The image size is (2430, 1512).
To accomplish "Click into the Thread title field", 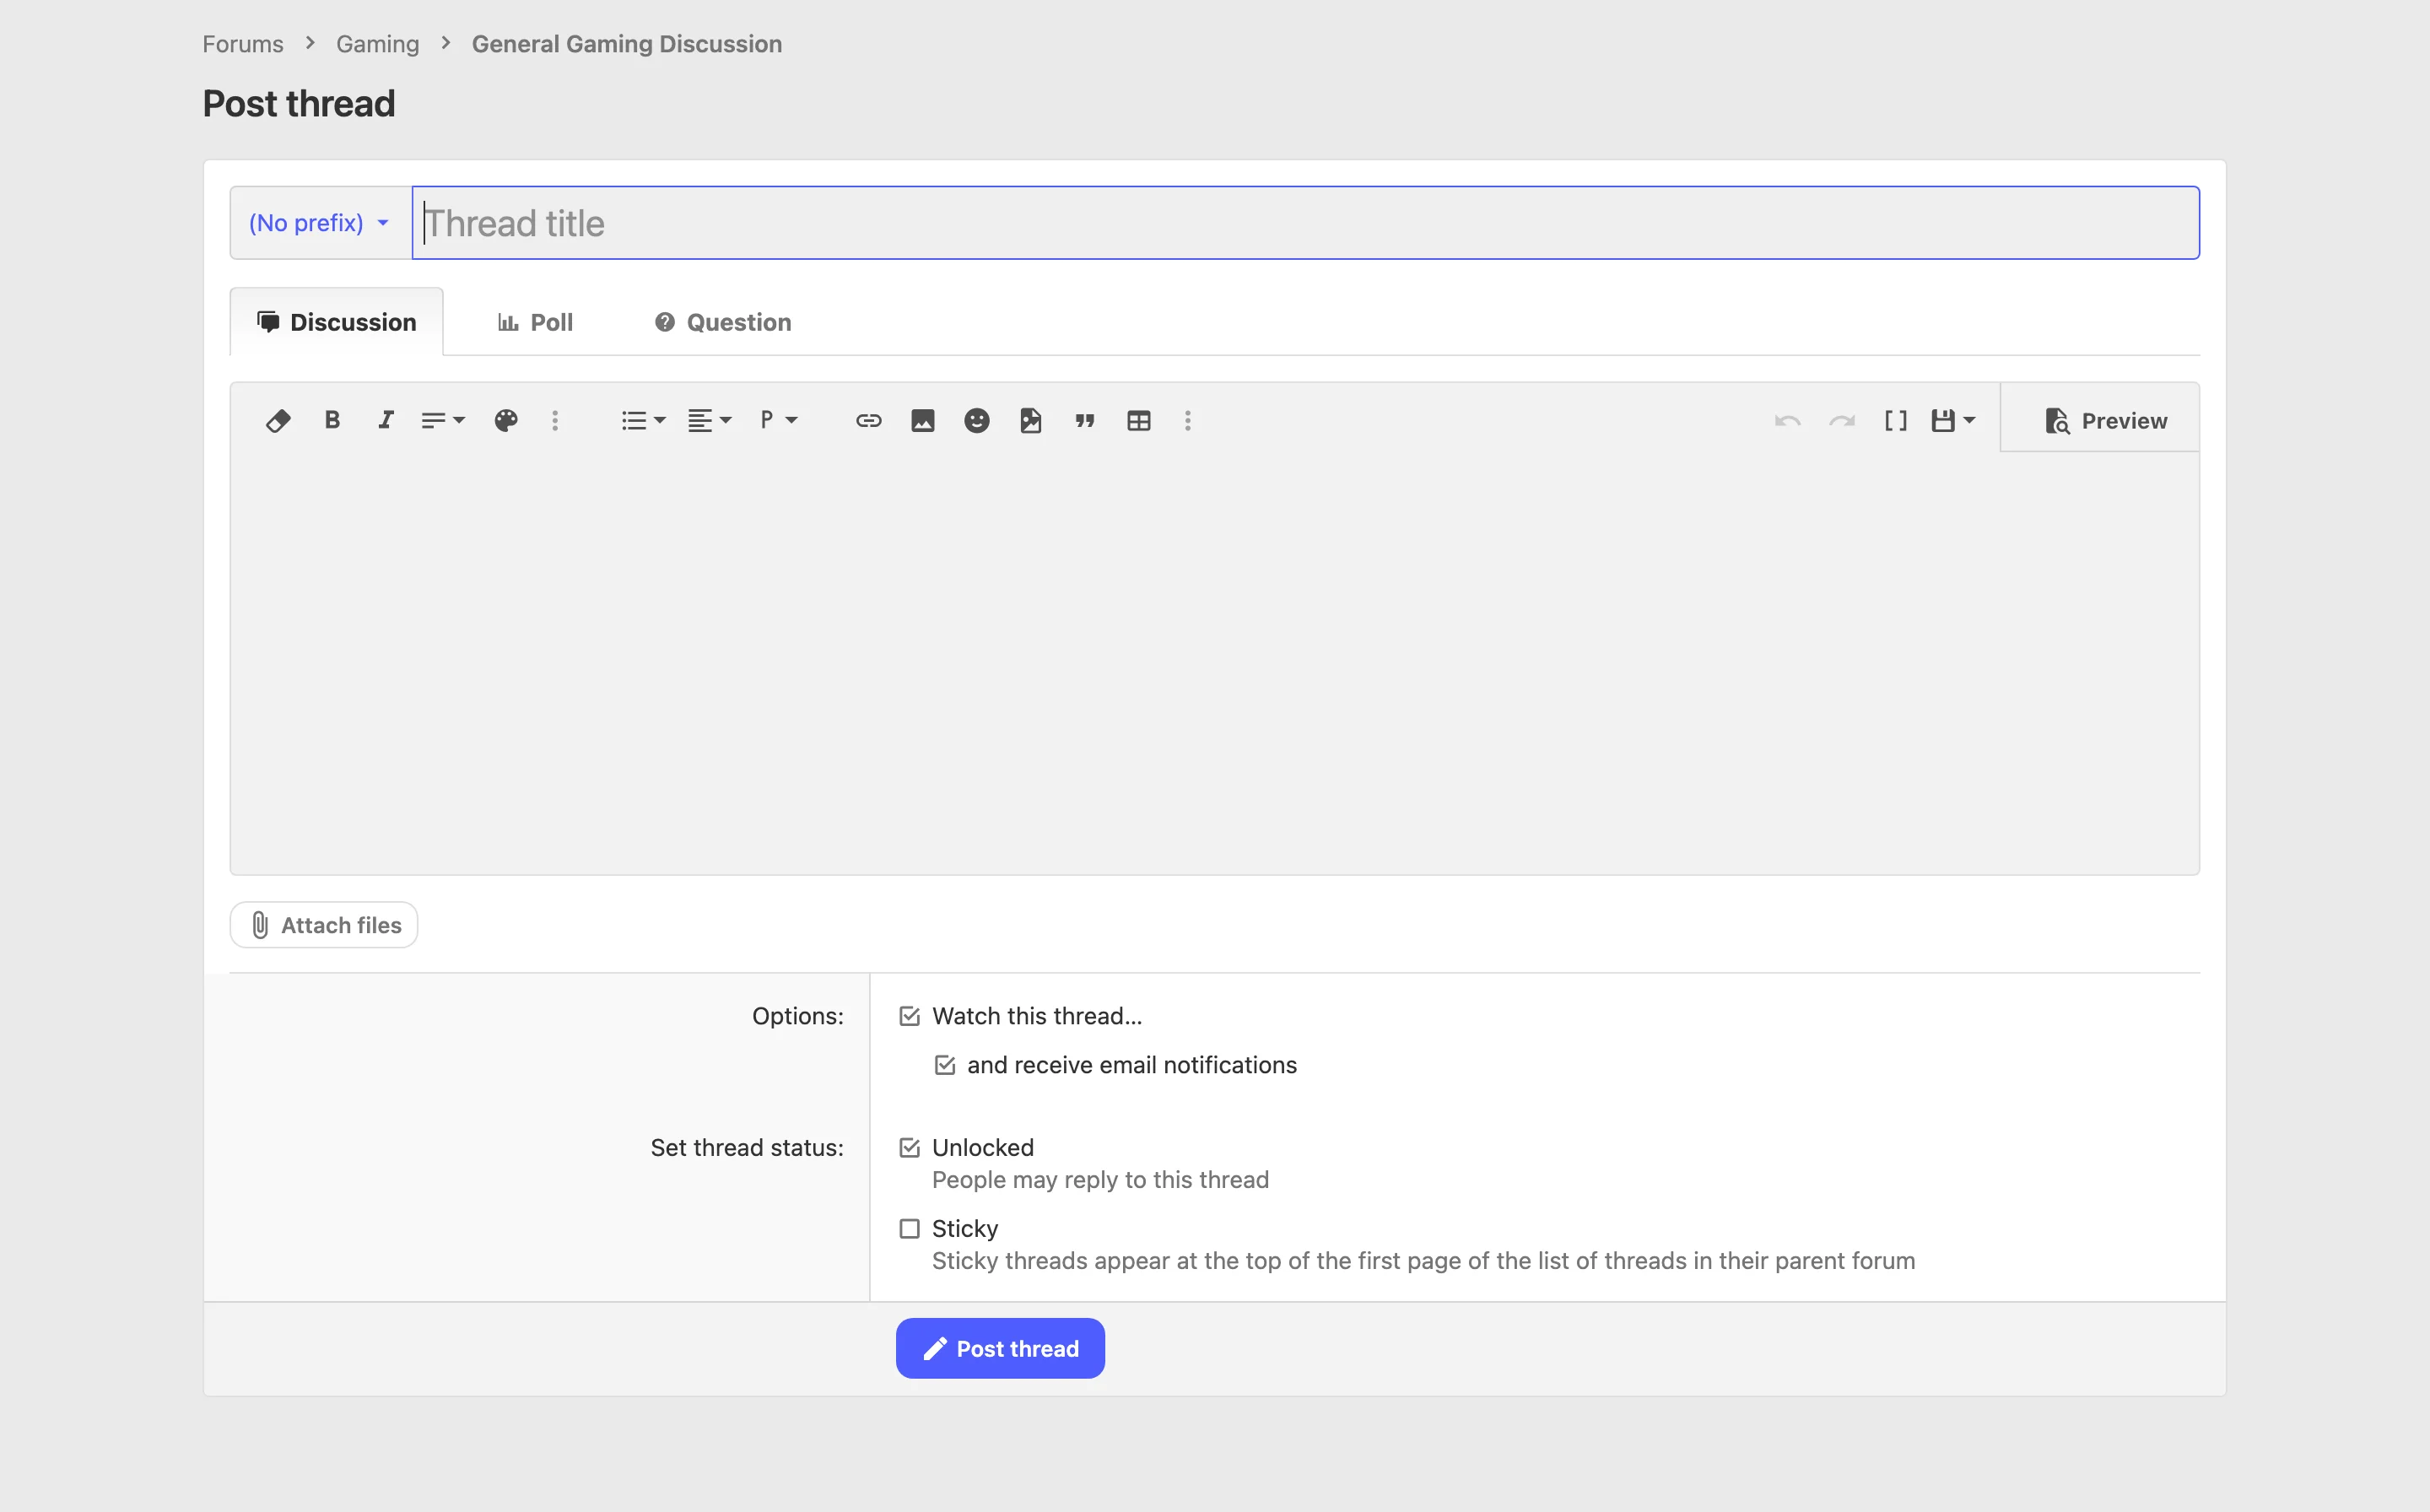I will click(1304, 223).
